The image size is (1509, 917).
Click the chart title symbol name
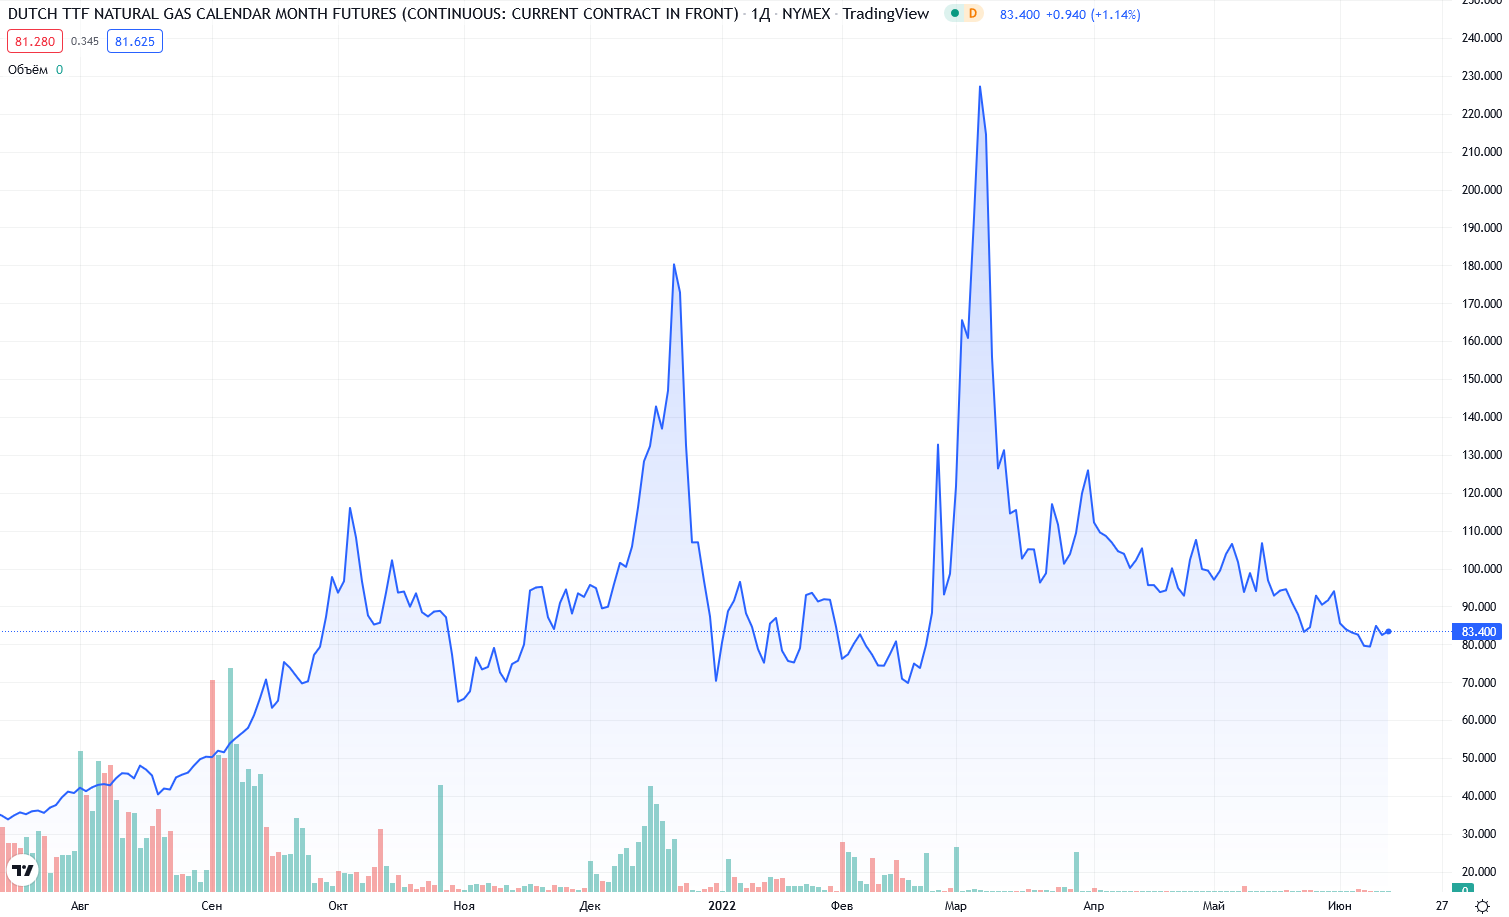(372, 14)
